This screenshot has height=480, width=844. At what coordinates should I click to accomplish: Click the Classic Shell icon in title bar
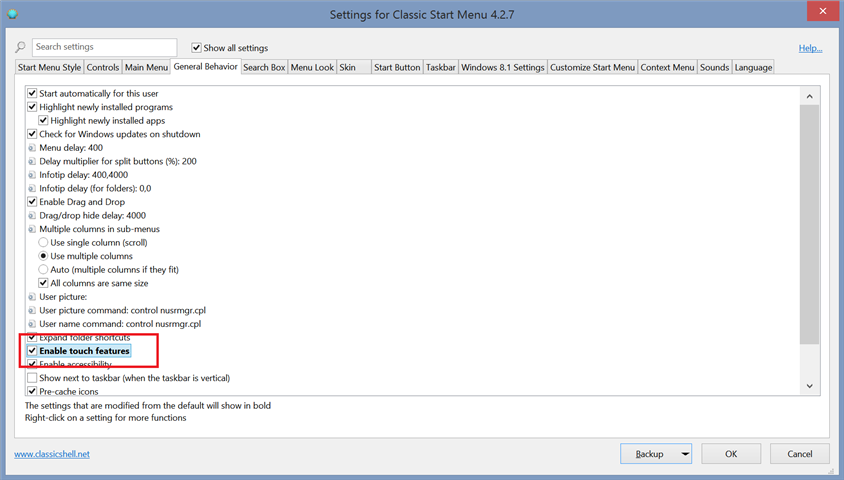click(12, 14)
